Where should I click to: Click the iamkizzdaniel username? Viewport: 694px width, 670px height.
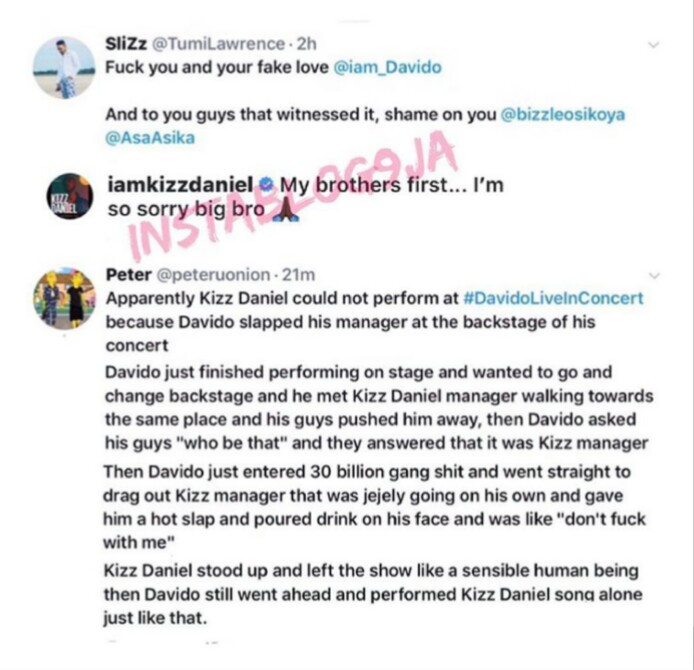(181, 185)
